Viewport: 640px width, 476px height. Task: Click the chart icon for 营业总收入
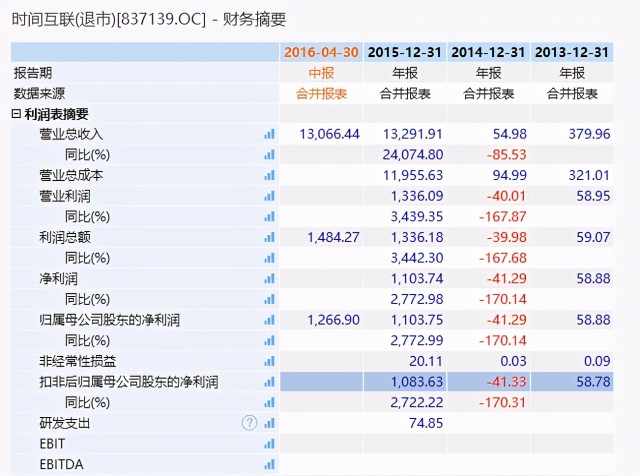click(269, 134)
